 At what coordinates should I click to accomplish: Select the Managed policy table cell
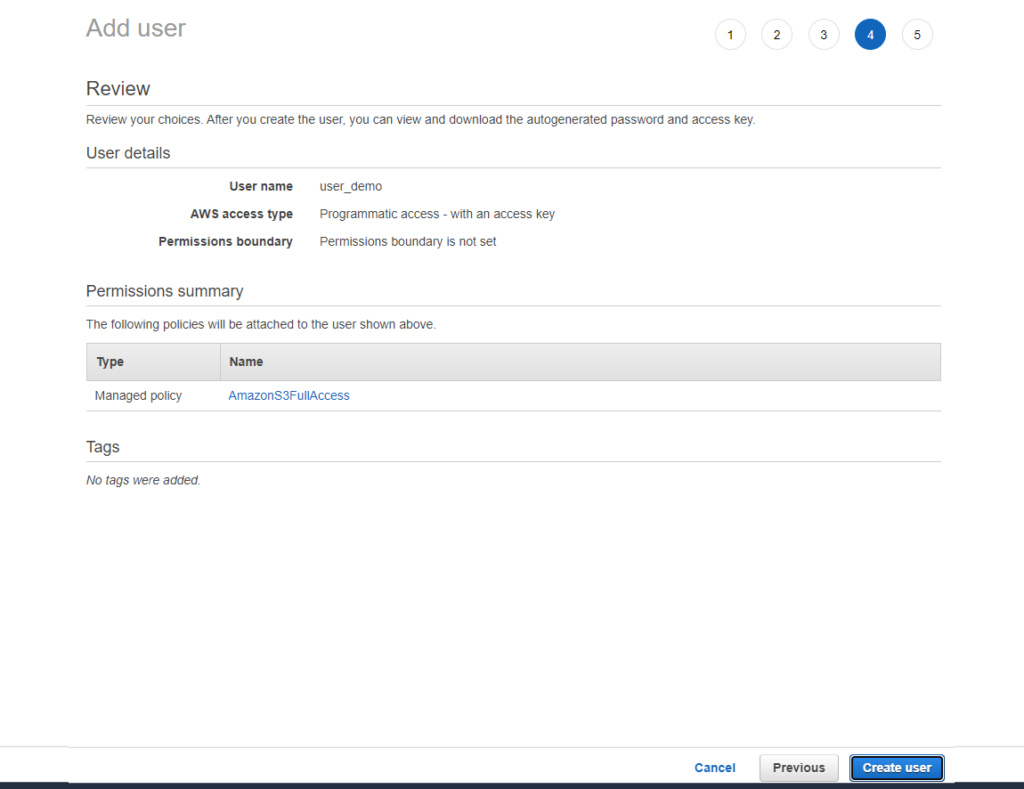pos(138,396)
